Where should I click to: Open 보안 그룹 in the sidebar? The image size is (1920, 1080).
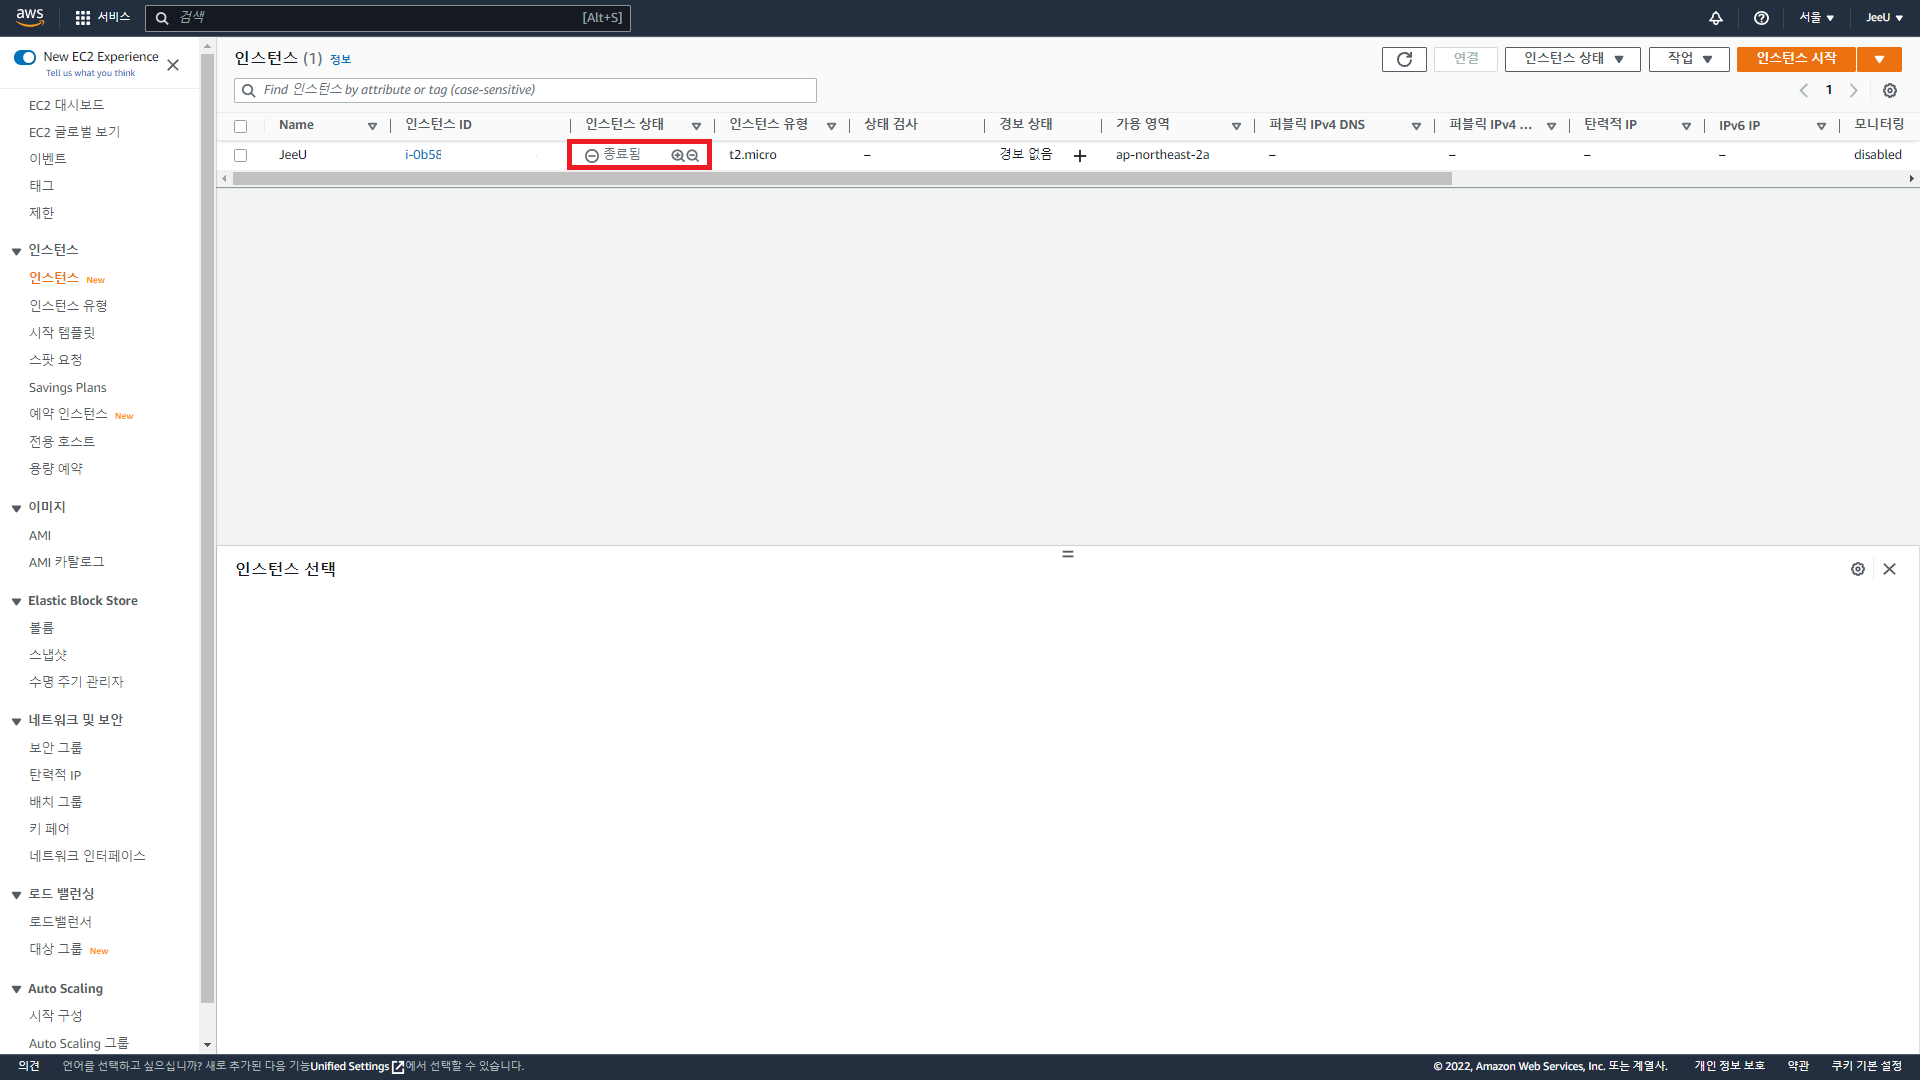(56, 747)
